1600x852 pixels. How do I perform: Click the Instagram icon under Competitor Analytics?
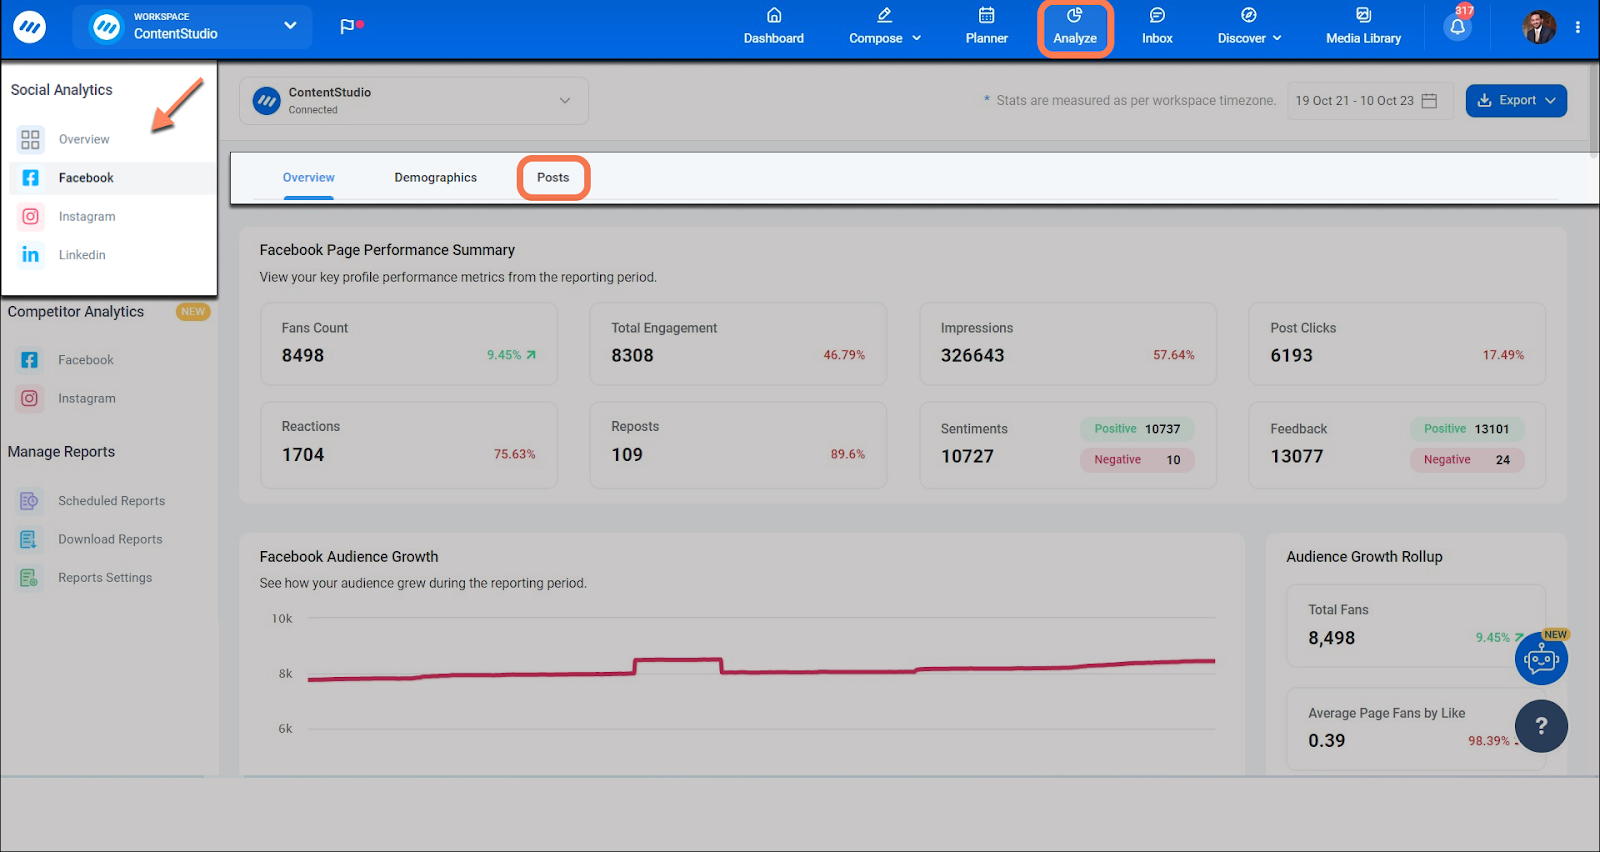tap(30, 398)
